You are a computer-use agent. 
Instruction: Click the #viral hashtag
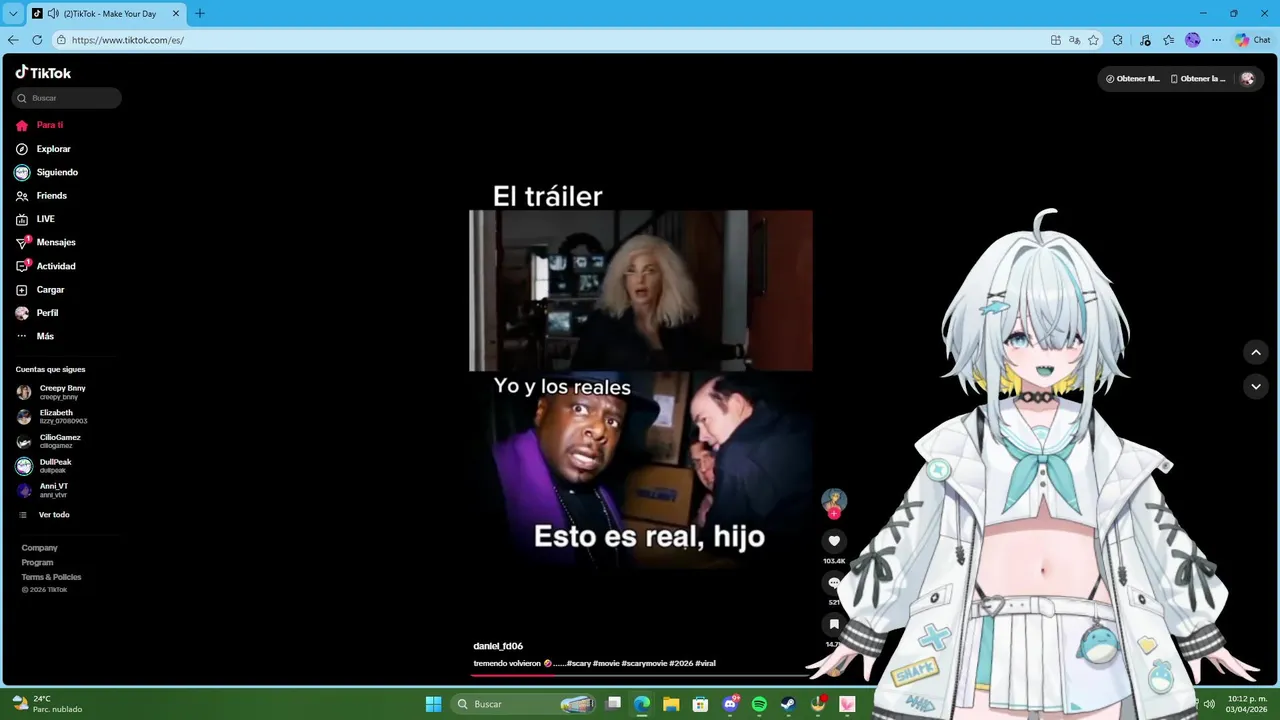click(x=705, y=663)
